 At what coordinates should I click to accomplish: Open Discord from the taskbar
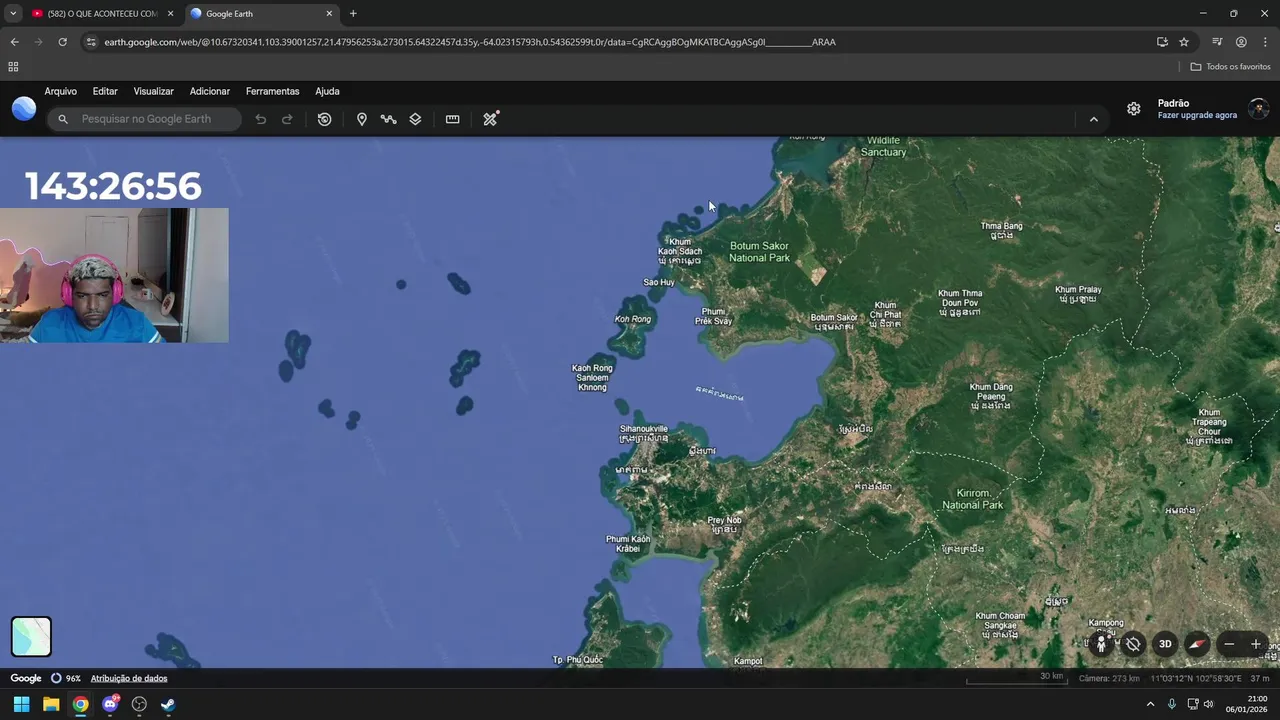tap(110, 704)
